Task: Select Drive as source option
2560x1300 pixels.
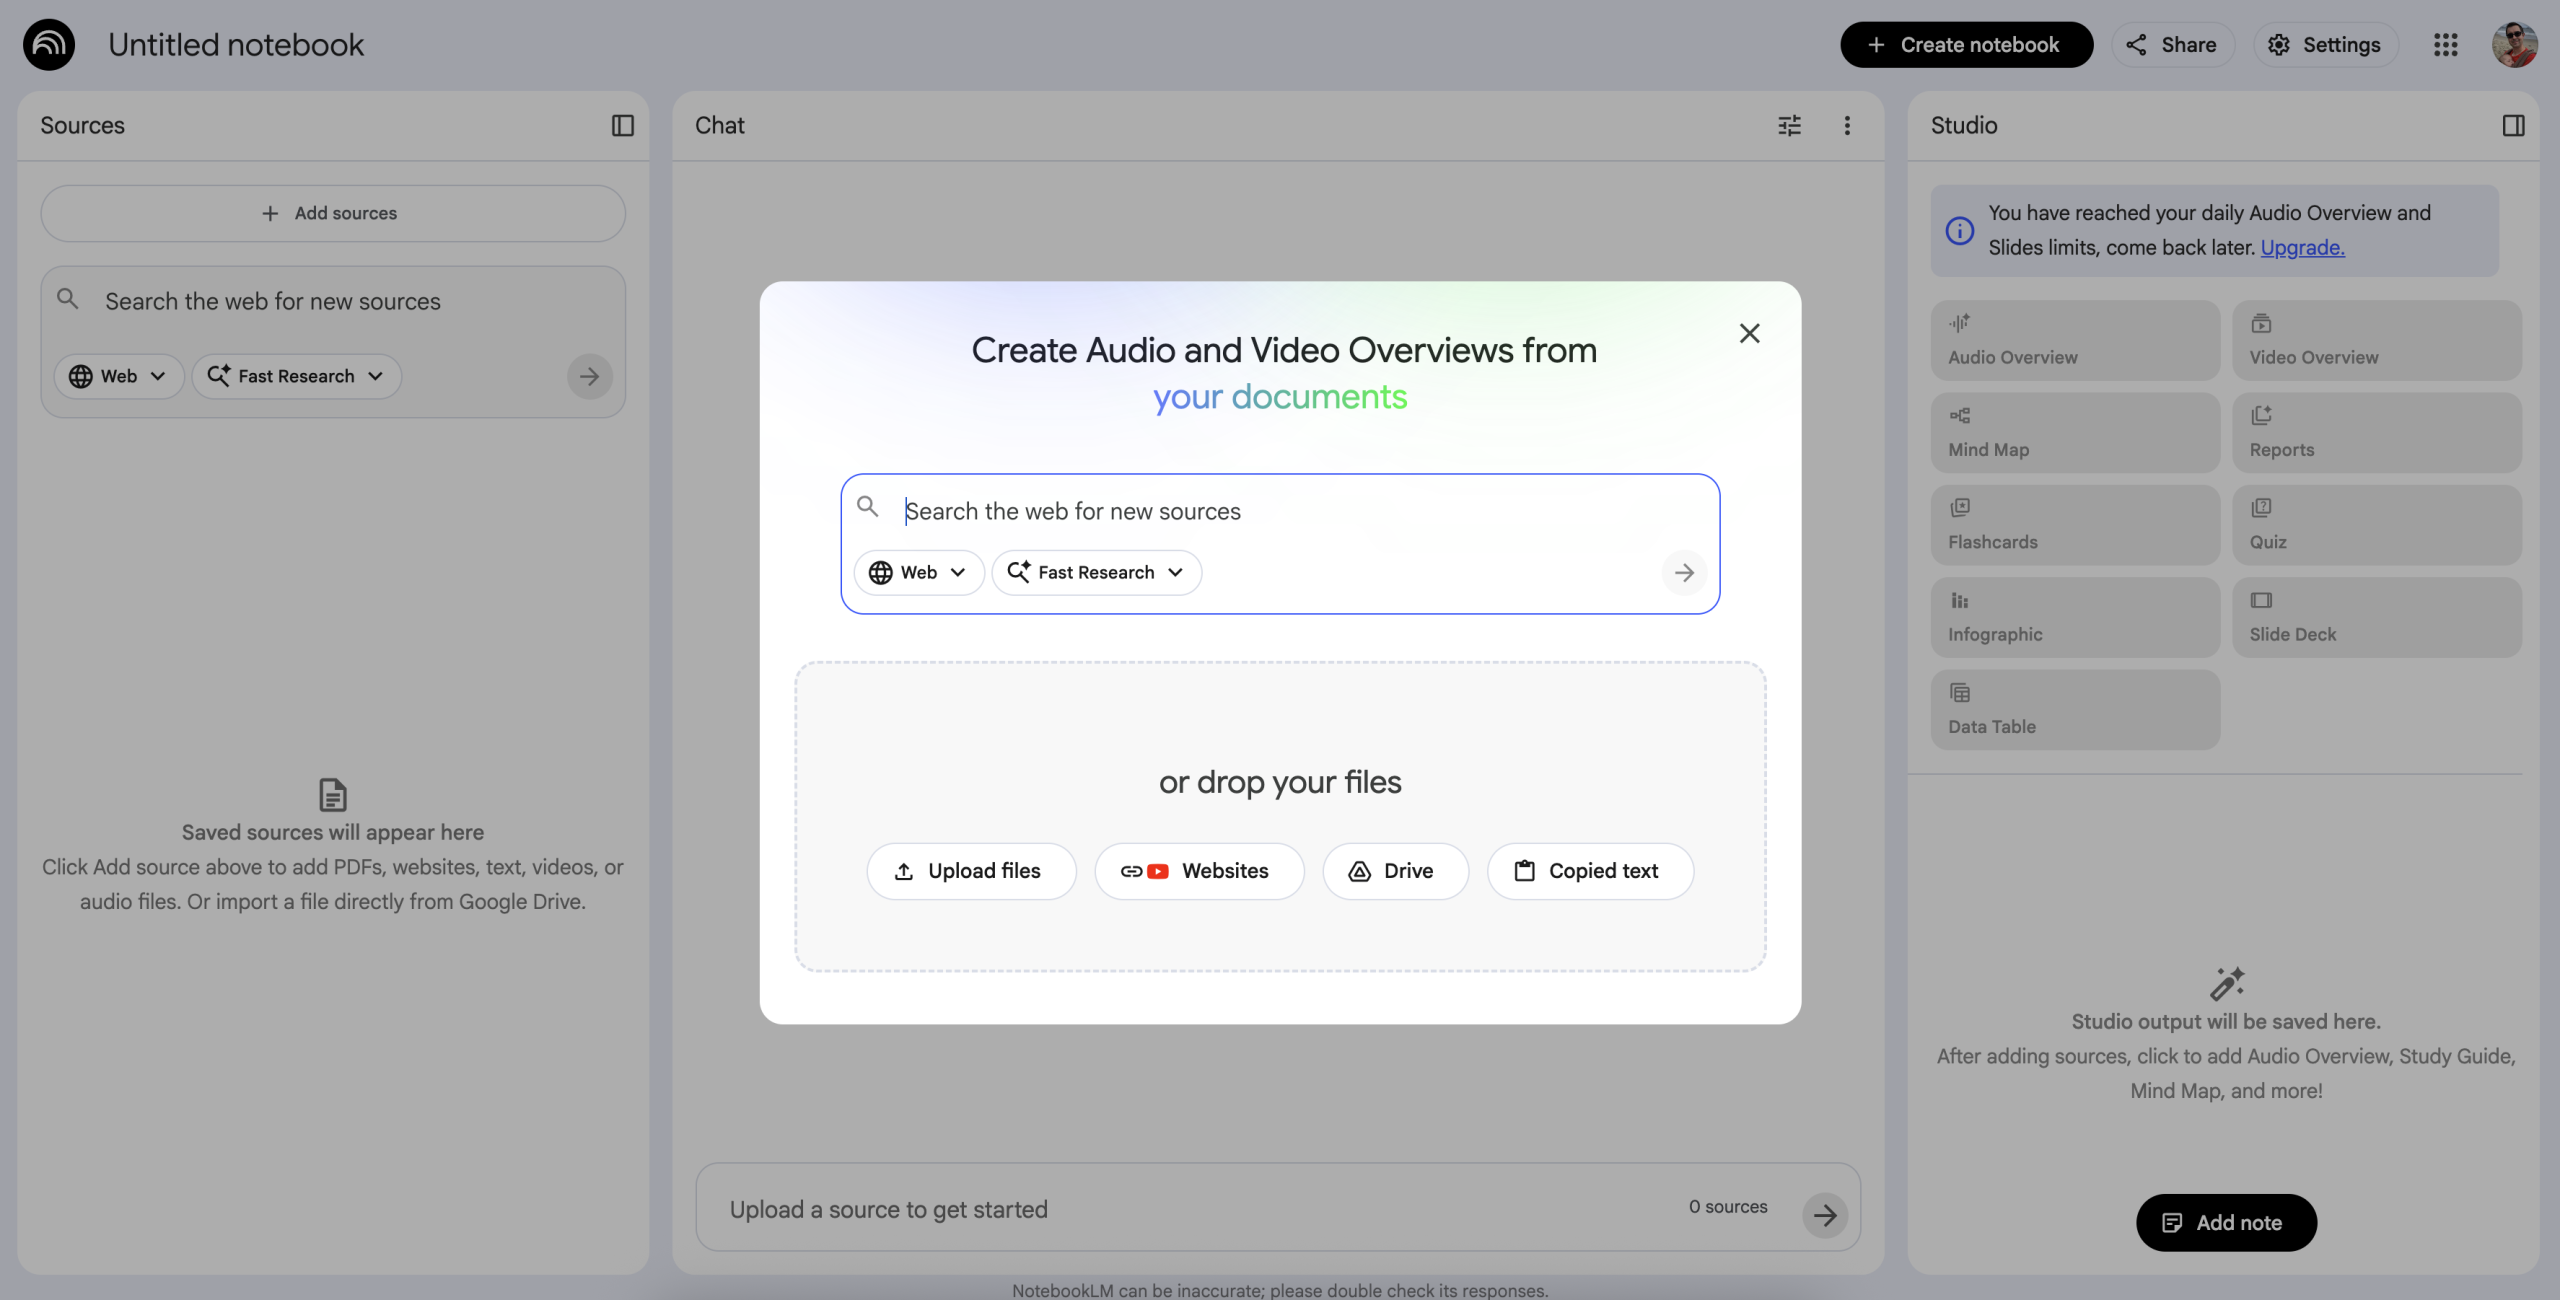Action: [x=1394, y=871]
